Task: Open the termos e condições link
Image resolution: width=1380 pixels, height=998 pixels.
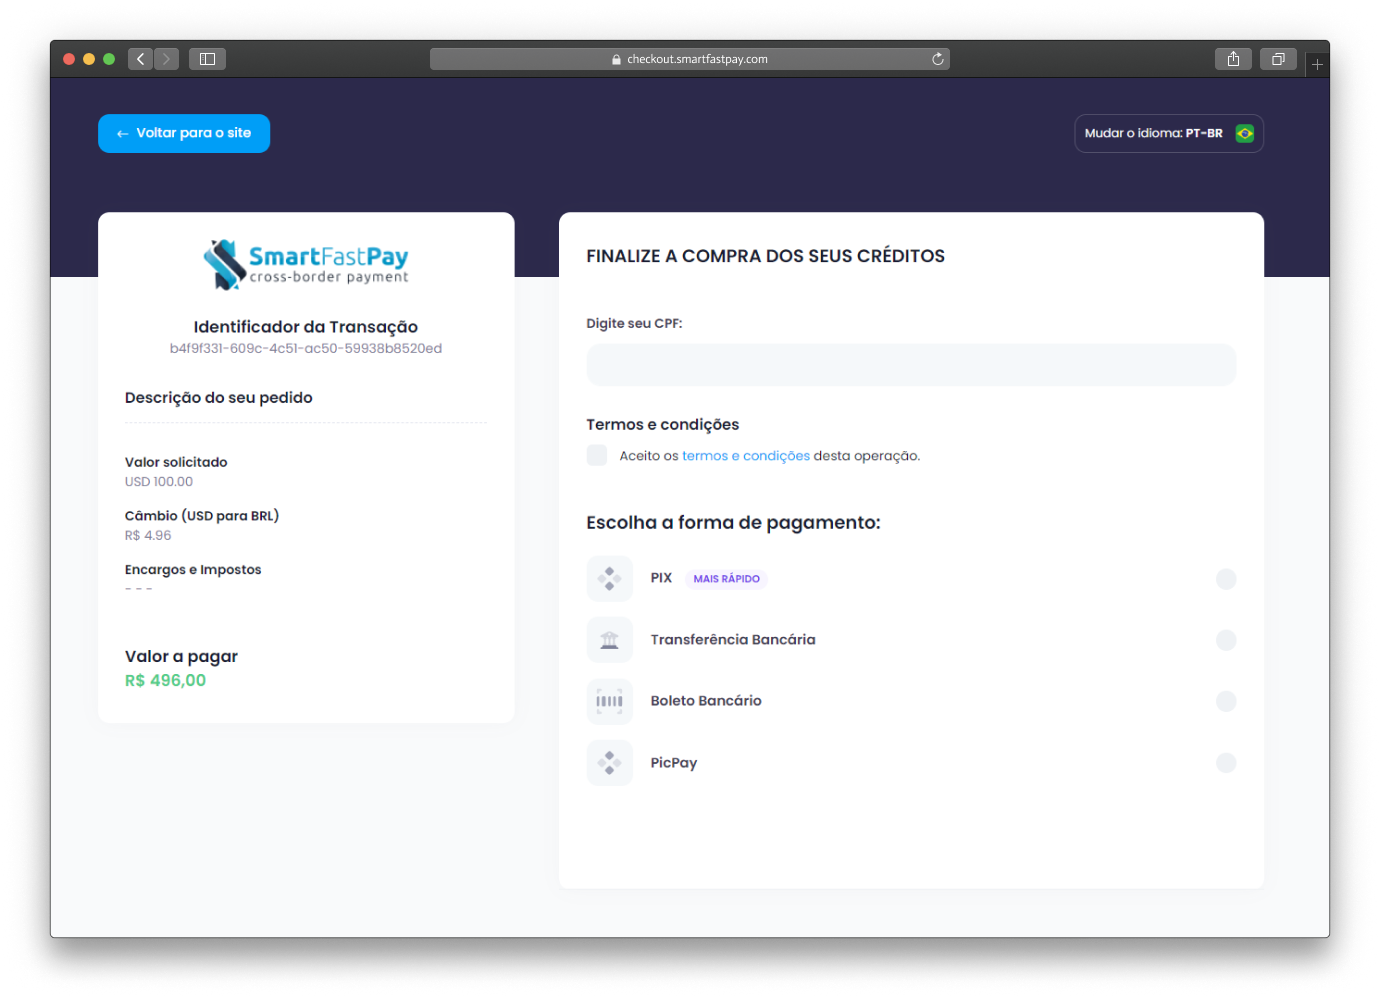Action: coord(745,456)
